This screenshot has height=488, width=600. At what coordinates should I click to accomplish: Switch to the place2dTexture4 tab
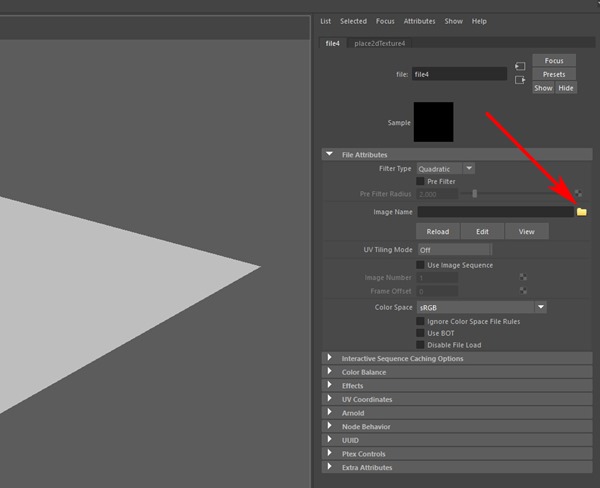coord(379,43)
